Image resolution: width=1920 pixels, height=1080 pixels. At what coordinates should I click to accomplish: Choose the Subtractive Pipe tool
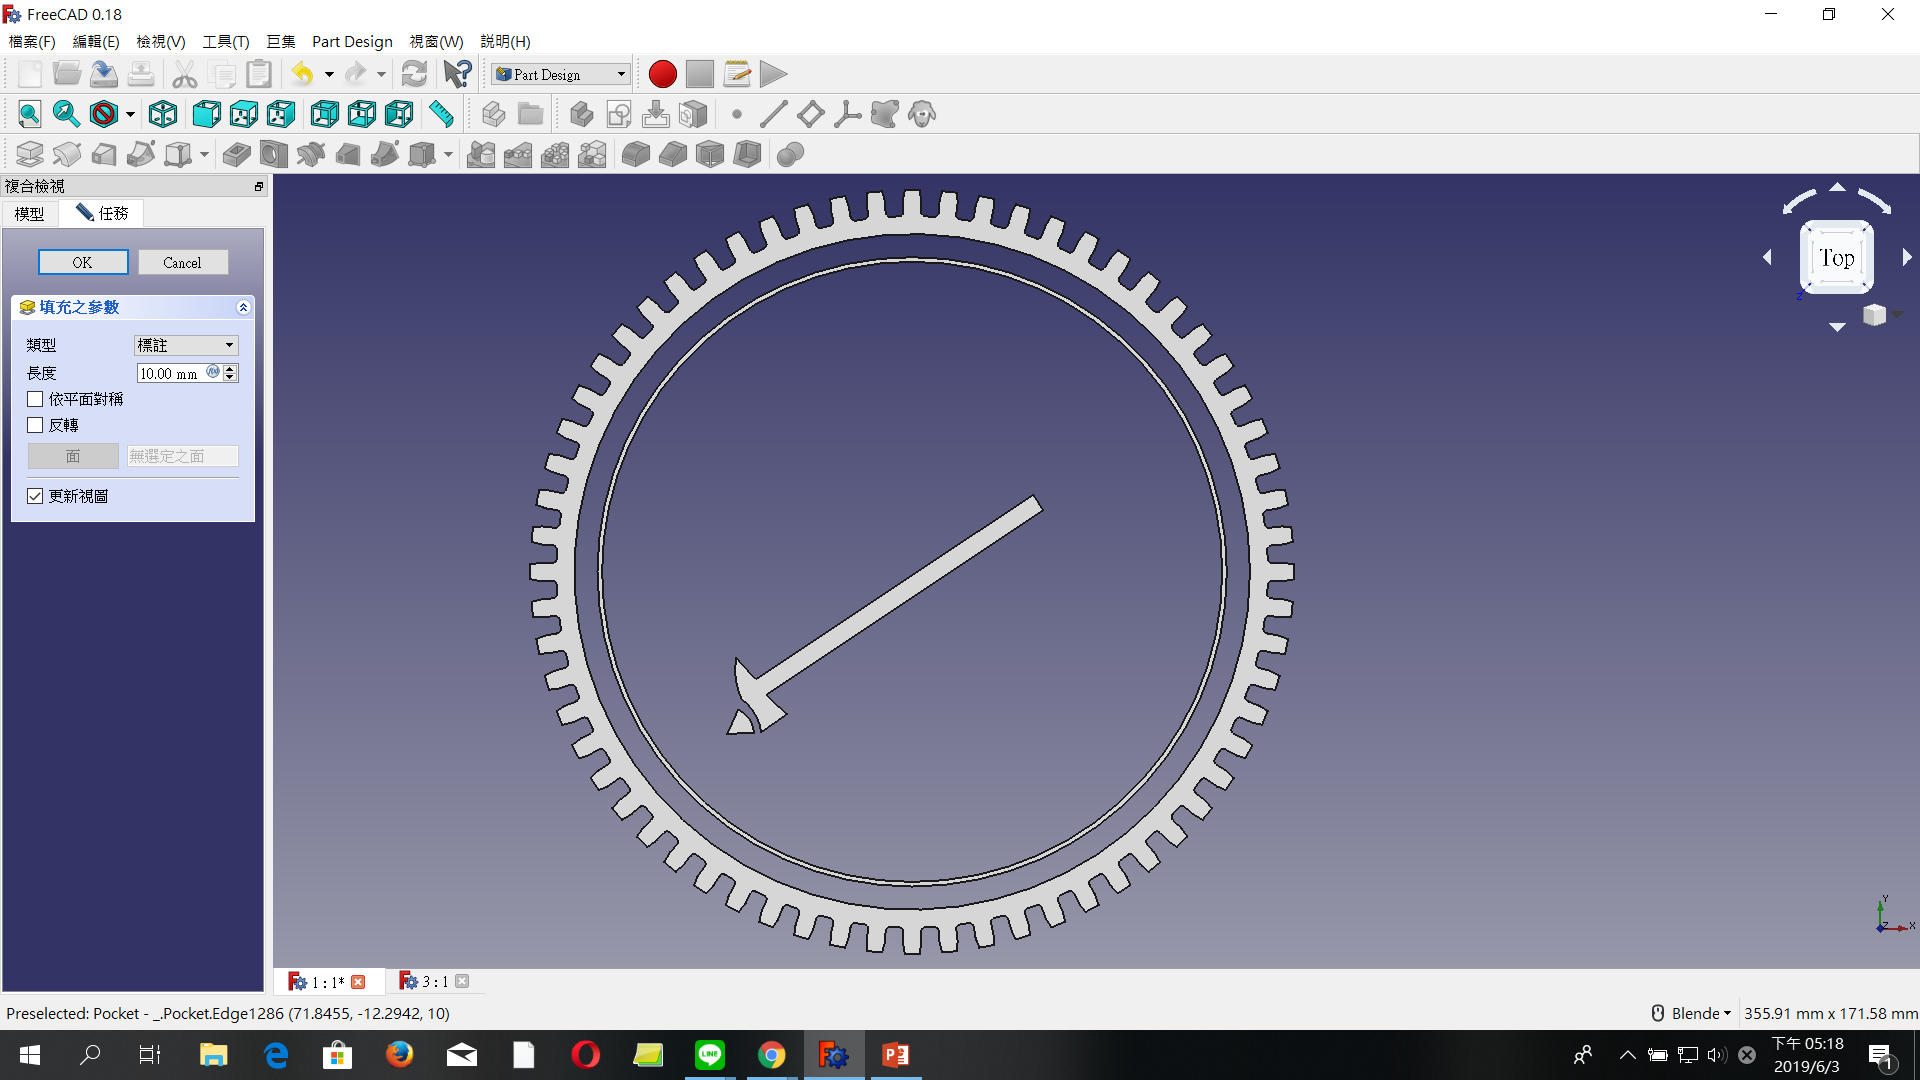pos(385,154)
